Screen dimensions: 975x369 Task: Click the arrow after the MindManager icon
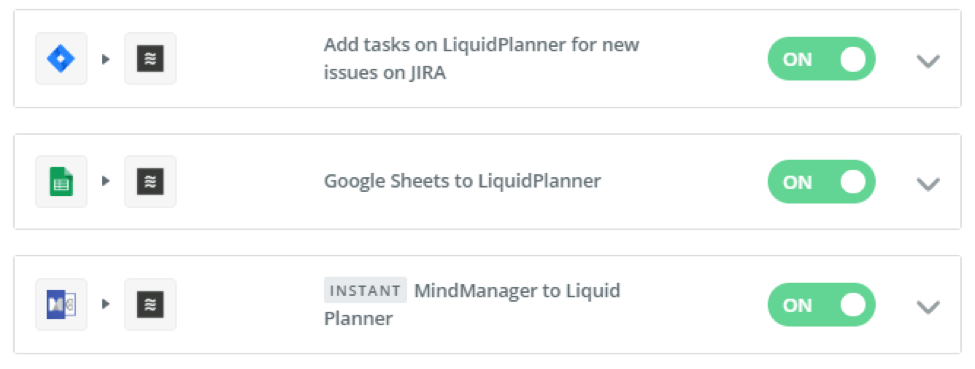(x=106, y=304)
